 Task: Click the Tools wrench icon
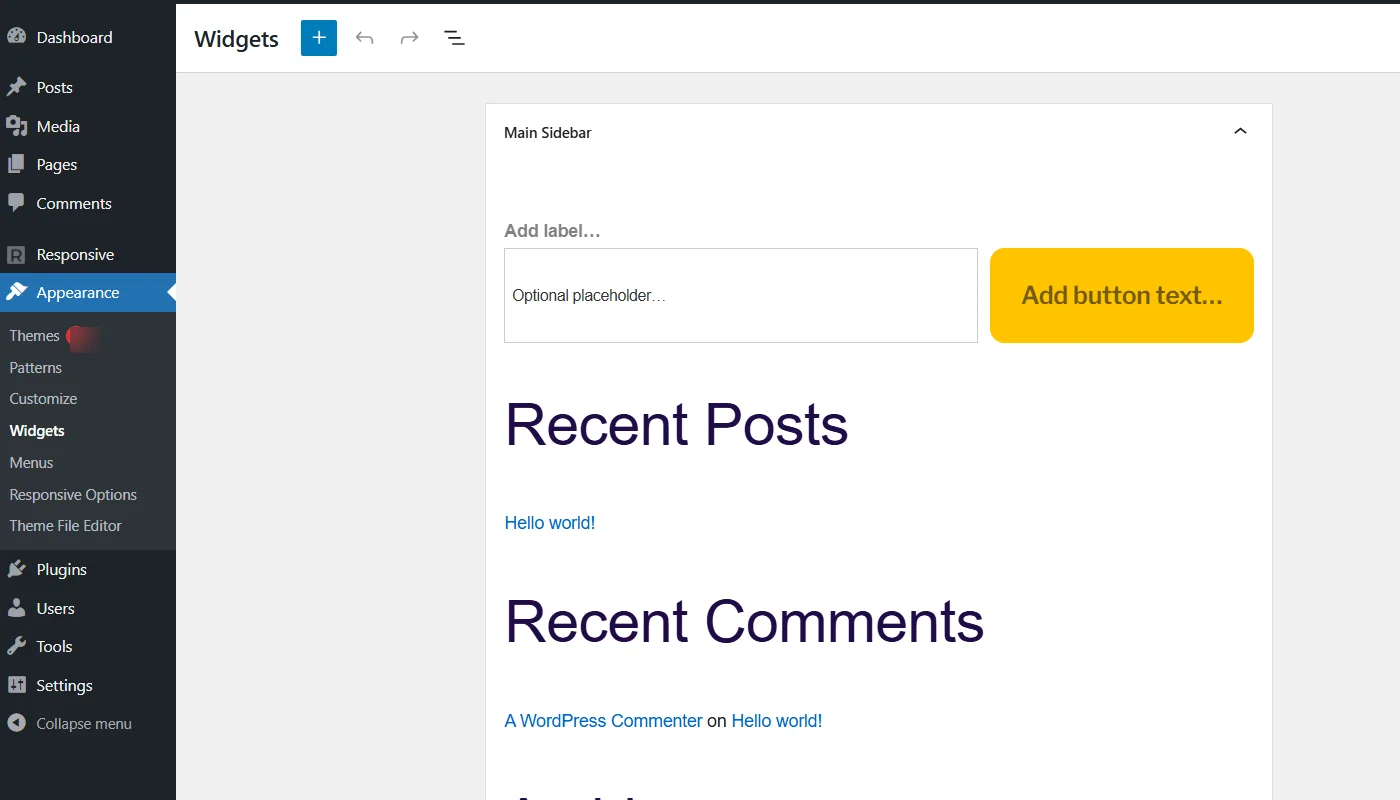pyautogui.click(x=16, y=646)
